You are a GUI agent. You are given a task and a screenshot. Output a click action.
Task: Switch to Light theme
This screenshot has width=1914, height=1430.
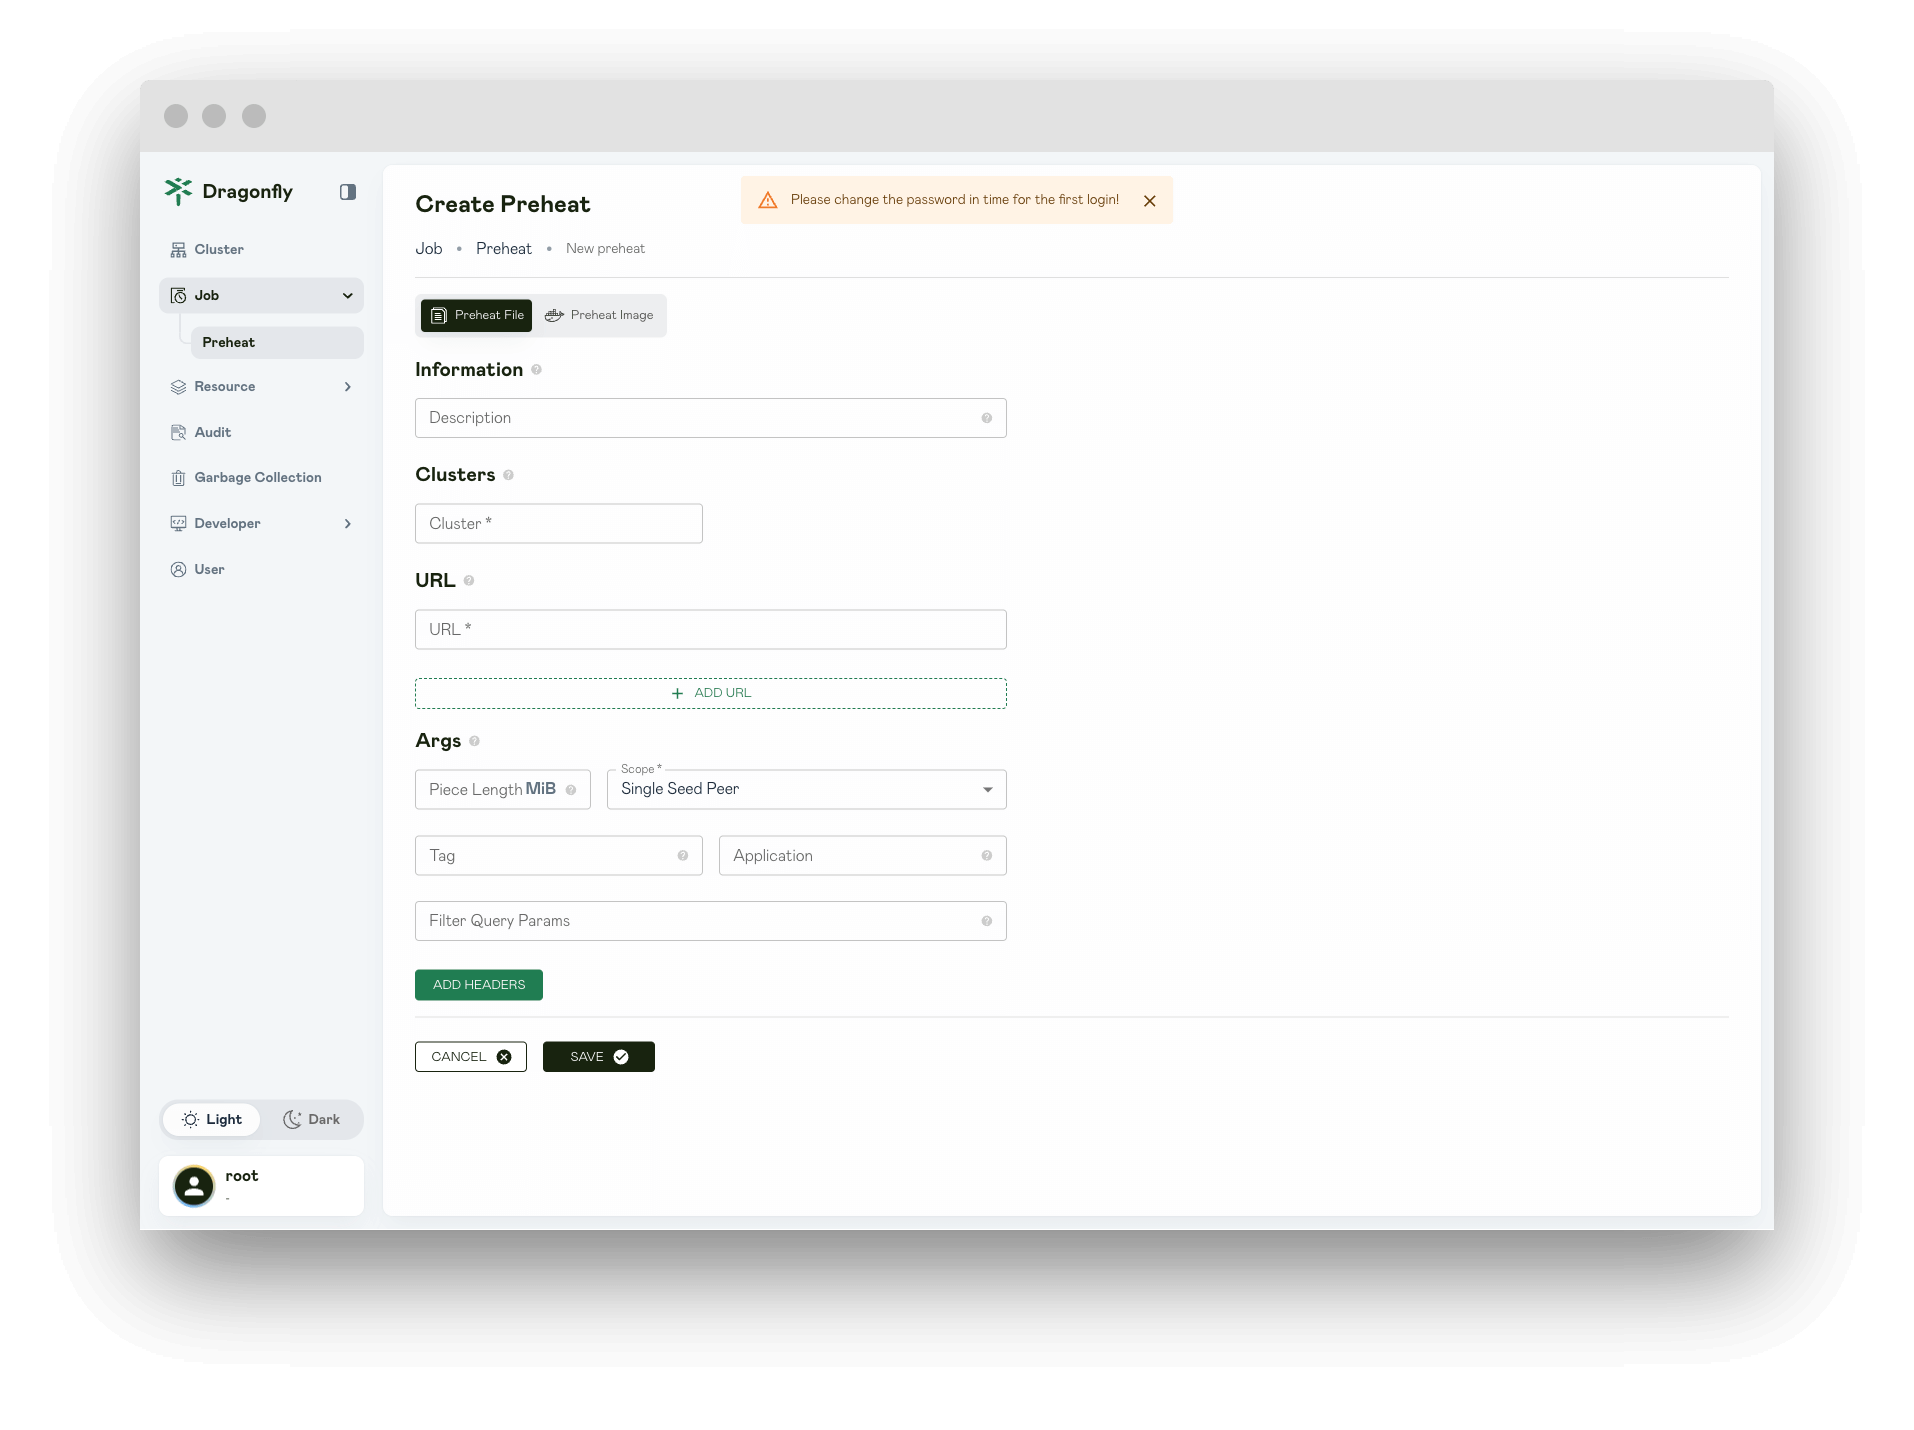point(212,1120)
